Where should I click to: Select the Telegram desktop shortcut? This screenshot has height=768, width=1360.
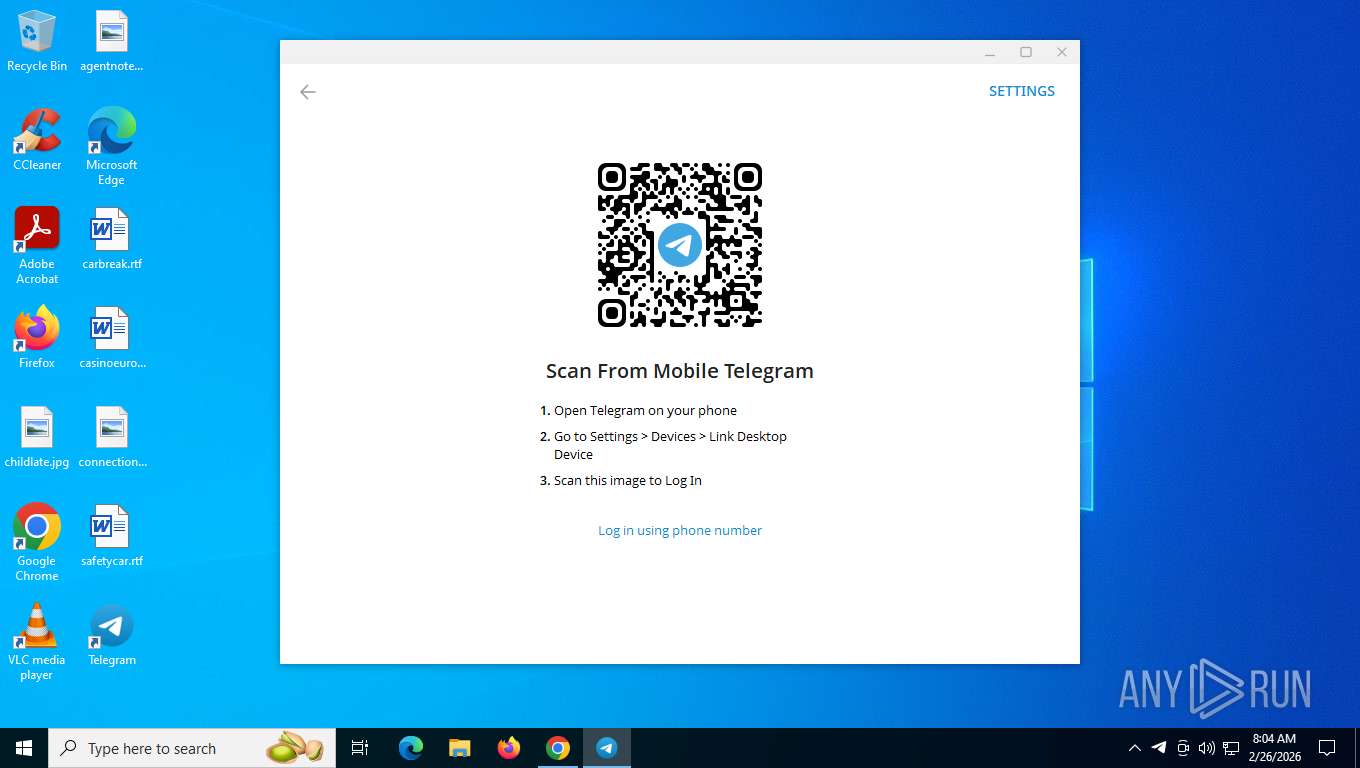pyautogui.click(x=112, y=635)
